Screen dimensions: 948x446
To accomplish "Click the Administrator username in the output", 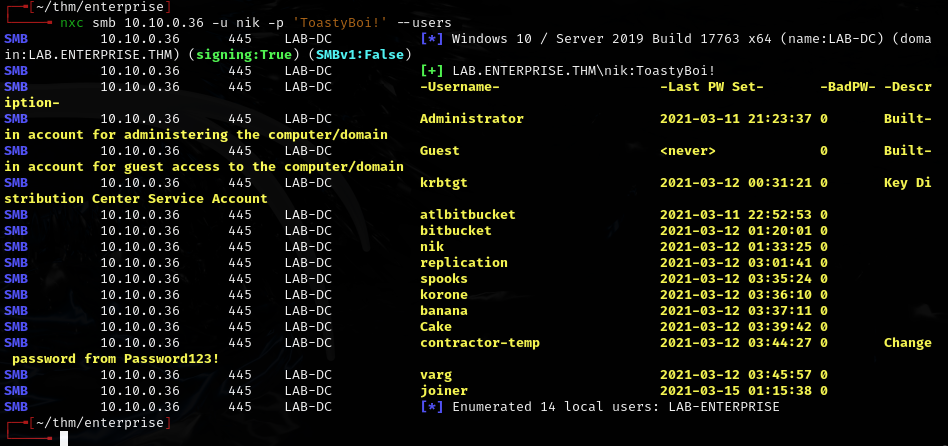I will coord(471,118).
